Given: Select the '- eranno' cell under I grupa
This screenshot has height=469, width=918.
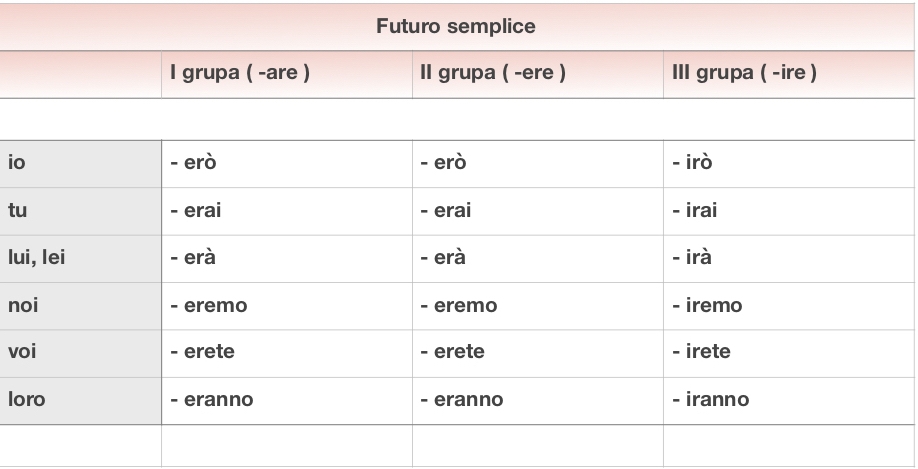Looking at the screenshot, I should (x=286, y=399).
